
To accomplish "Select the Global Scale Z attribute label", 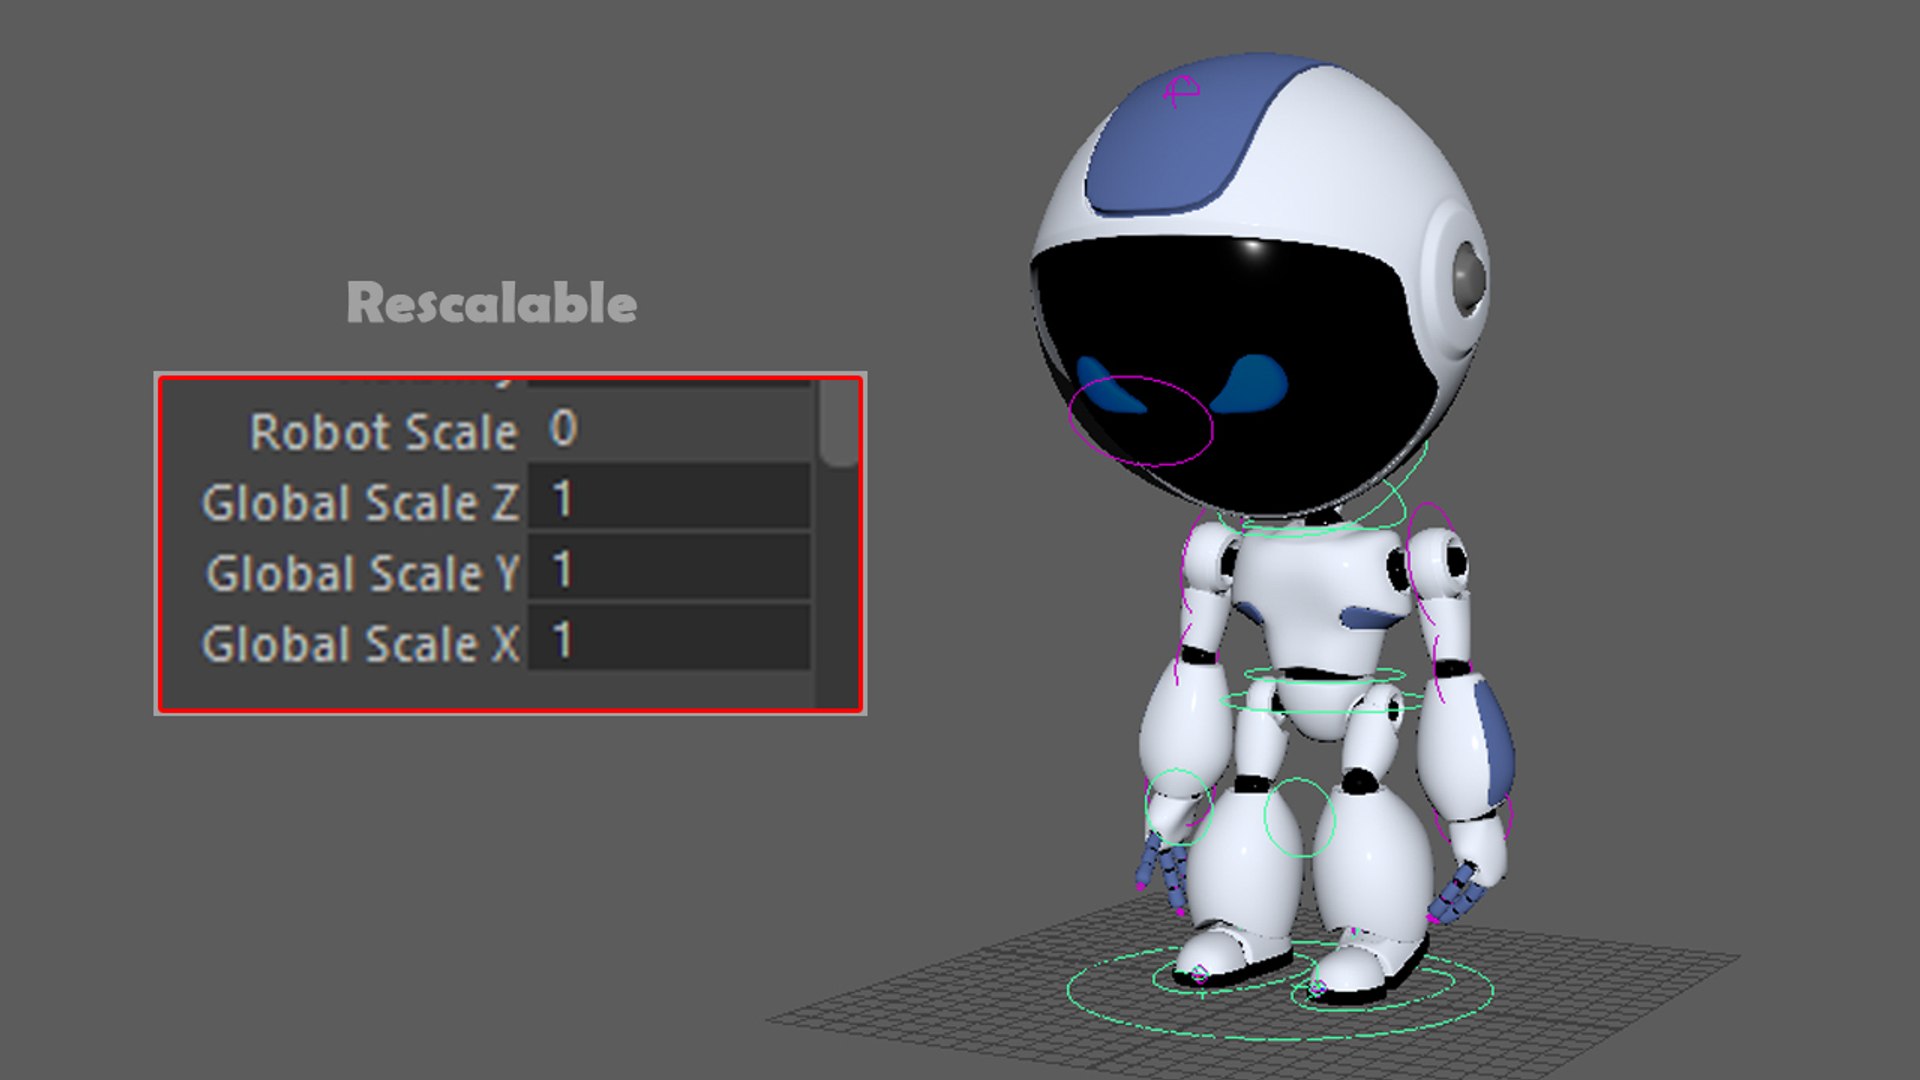I will (360, 502).
